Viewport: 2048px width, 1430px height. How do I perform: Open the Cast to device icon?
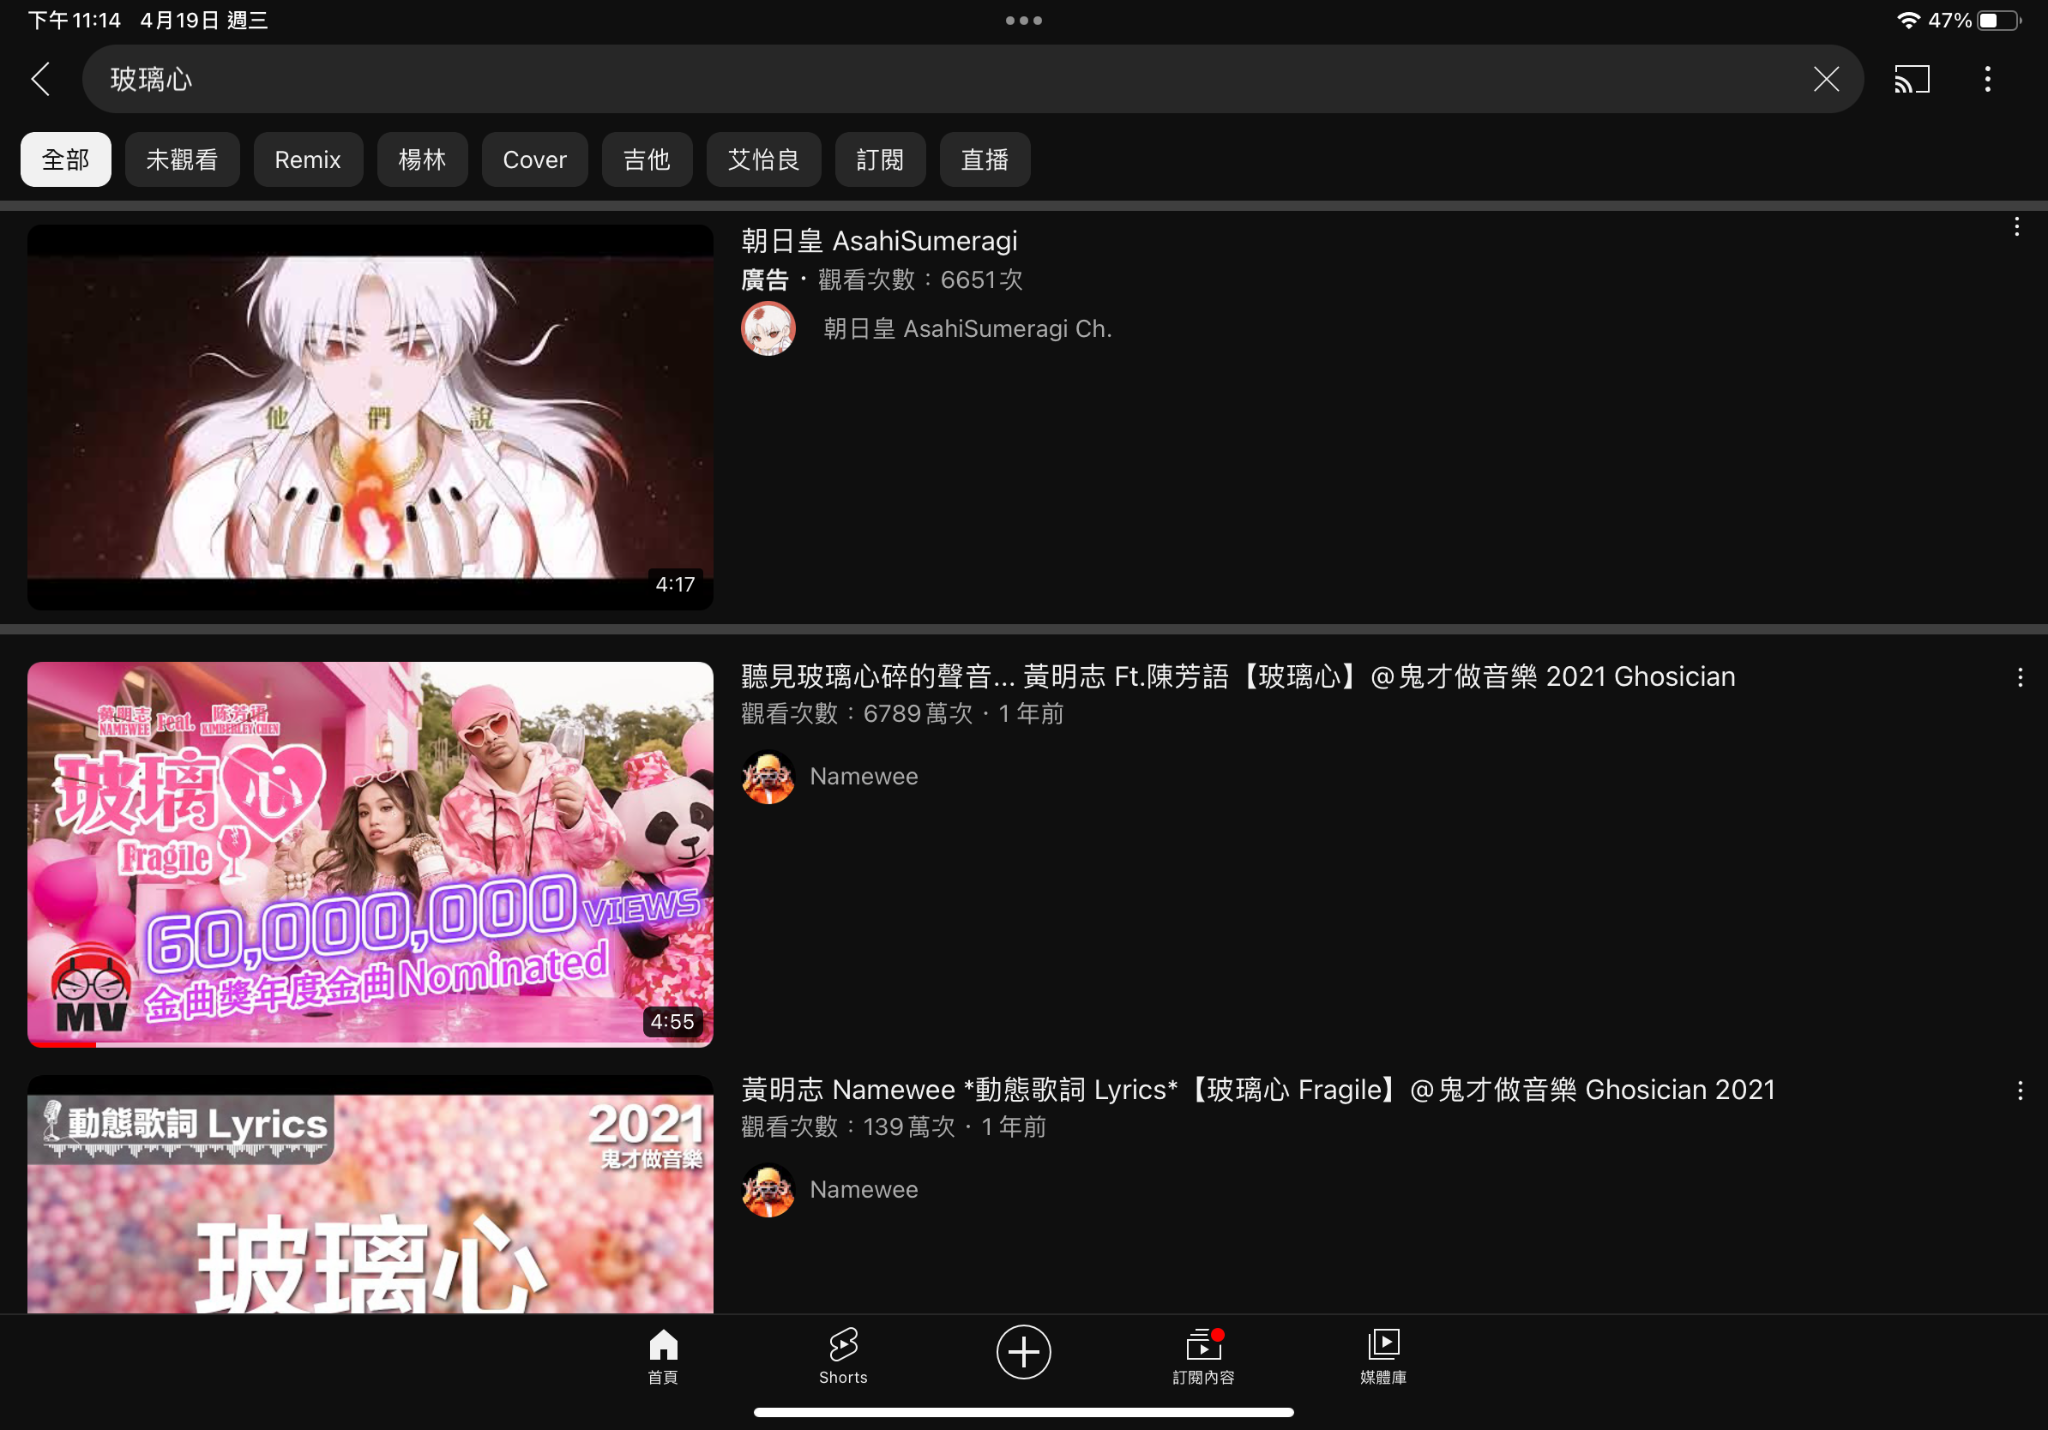(1912, 79)
